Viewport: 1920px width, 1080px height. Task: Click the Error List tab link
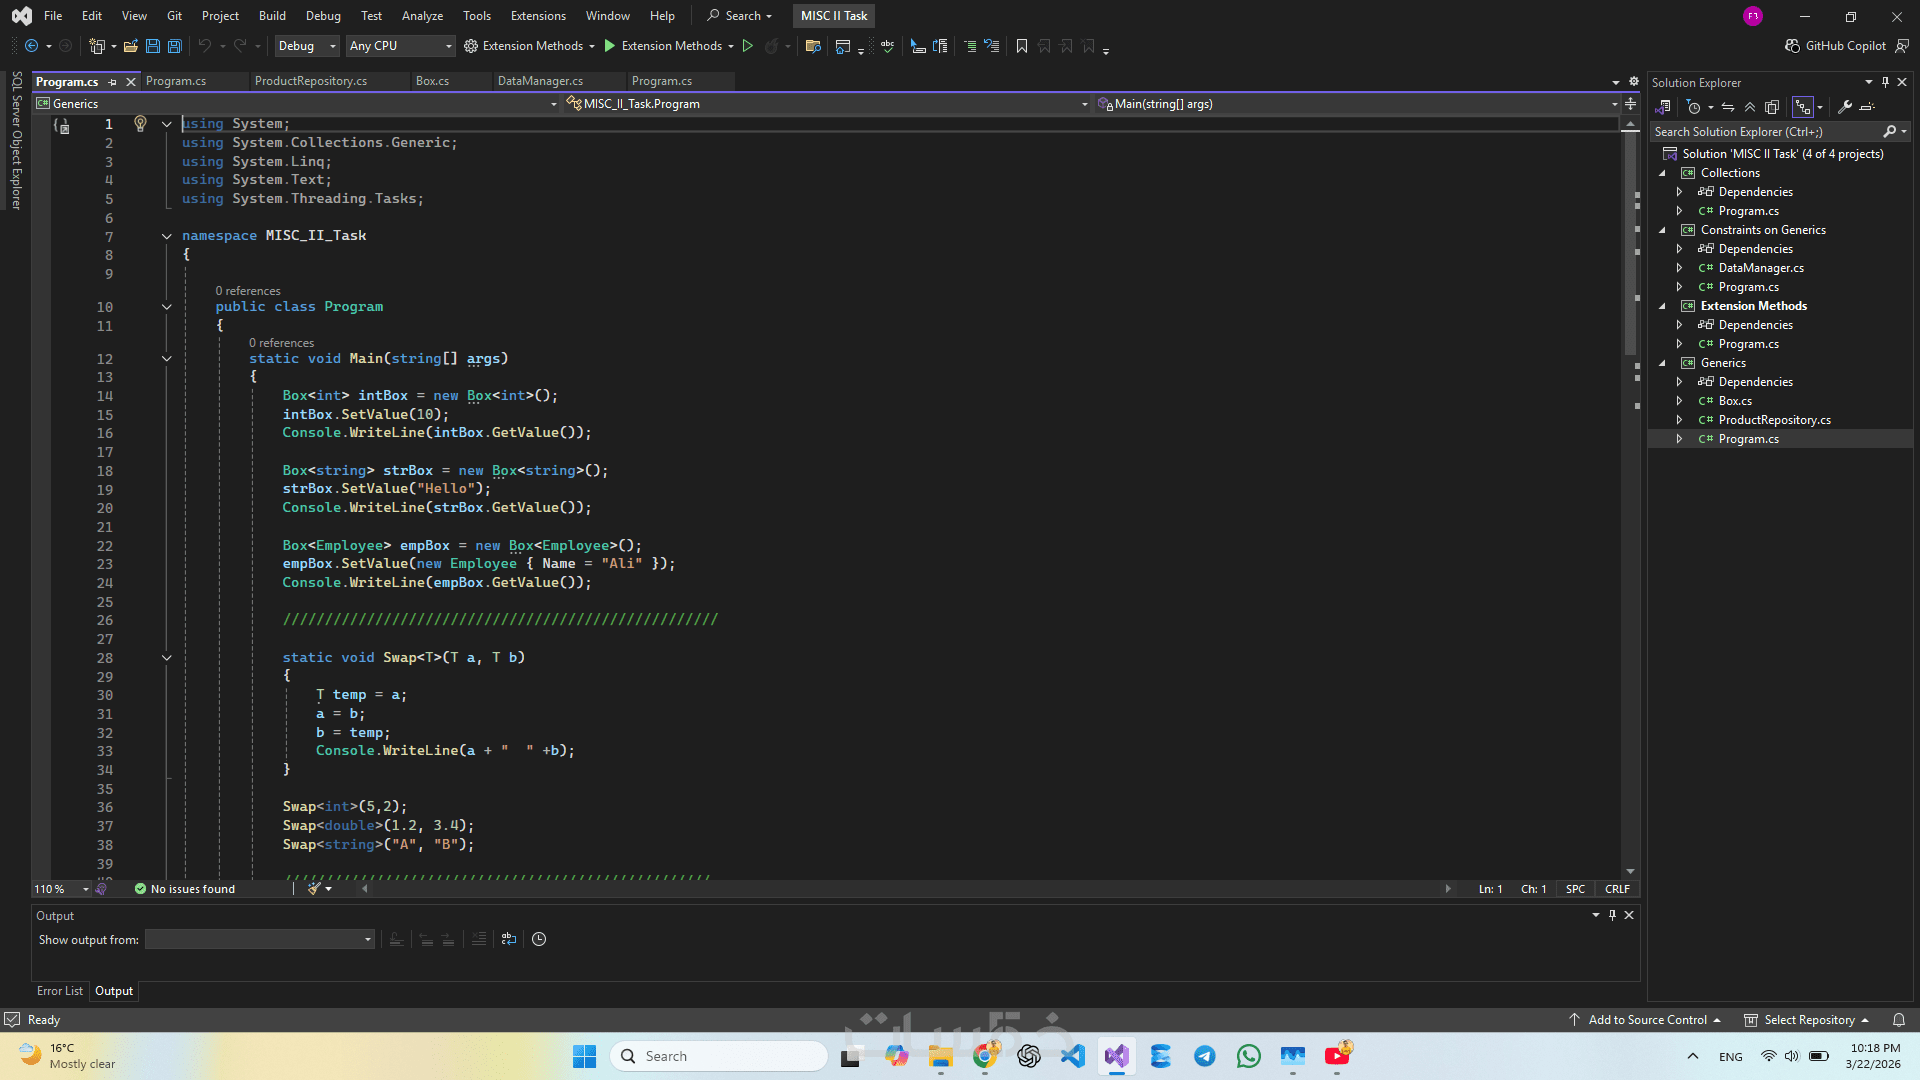[59, 991]
